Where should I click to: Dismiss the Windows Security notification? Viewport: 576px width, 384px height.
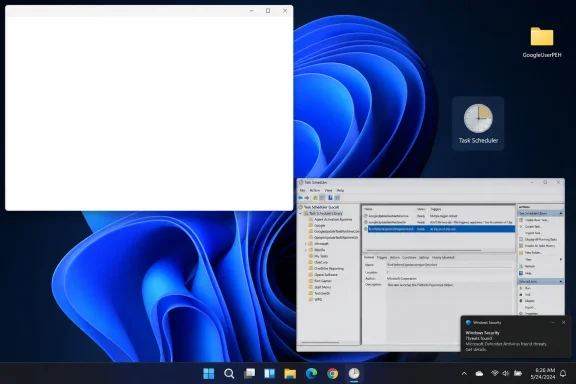(x=564, y=322)
